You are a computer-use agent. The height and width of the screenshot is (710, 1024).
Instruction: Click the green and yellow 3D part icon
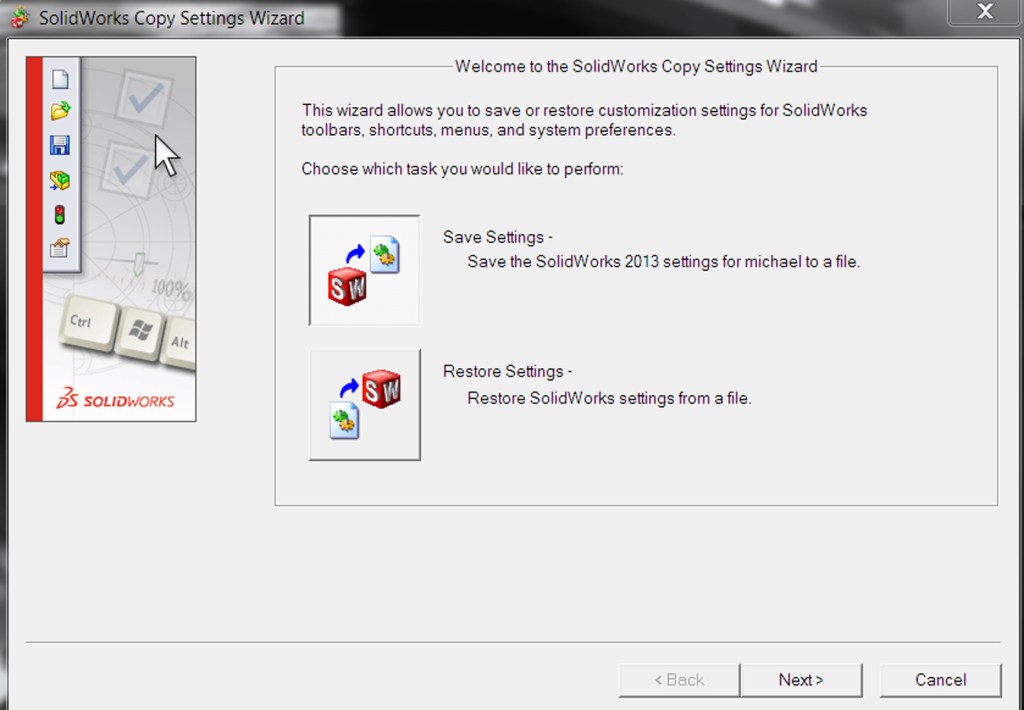pyautogui.click(x=60, y=180)
